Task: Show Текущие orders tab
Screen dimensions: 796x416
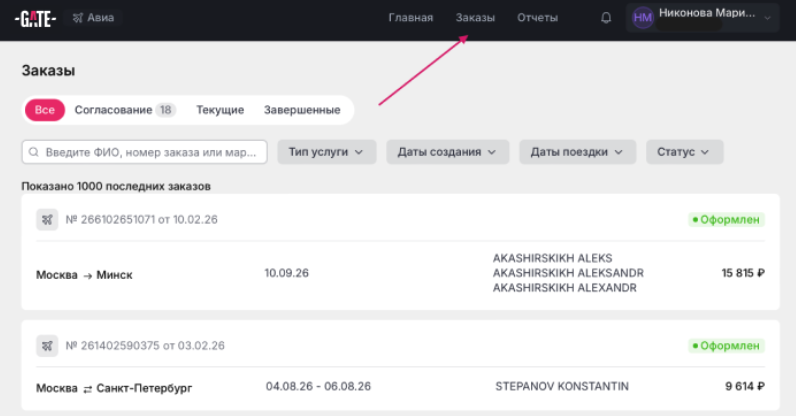Action: click(220, 110)
